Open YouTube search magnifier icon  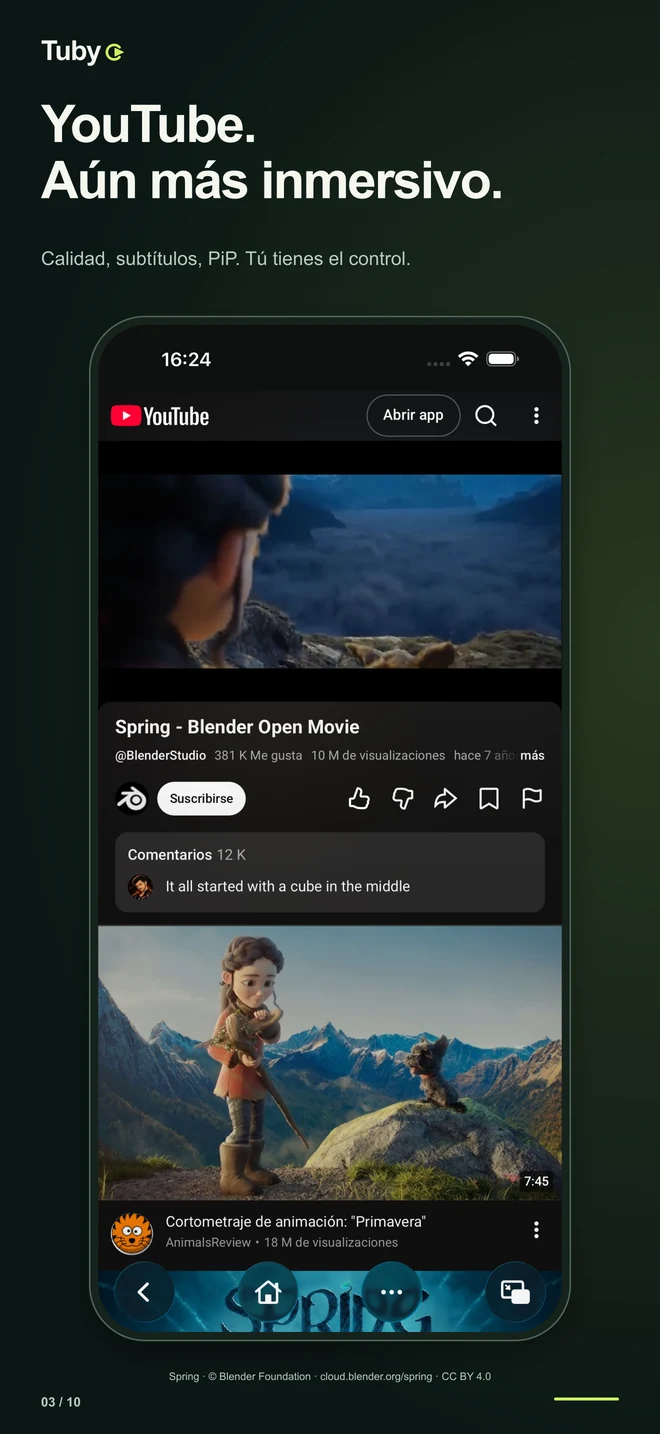(486, 416)
